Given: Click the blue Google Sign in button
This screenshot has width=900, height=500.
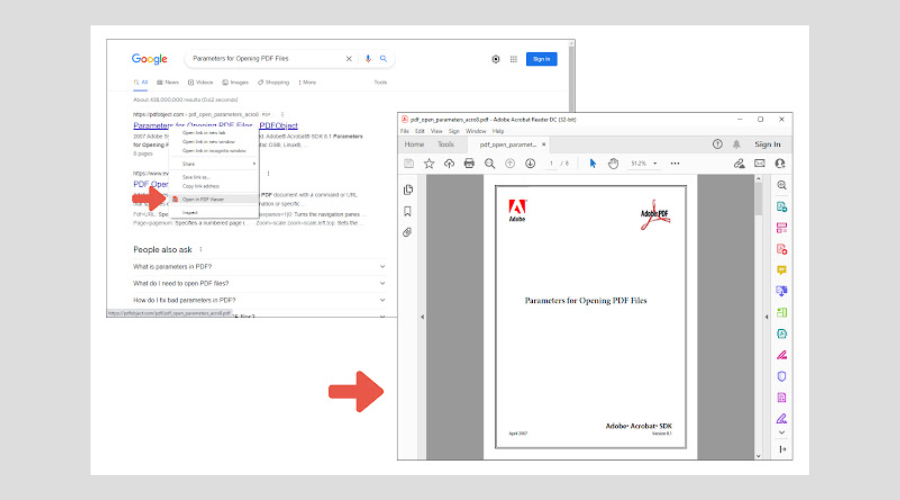Looking at the screenshot, I should [x=541, y=59].
